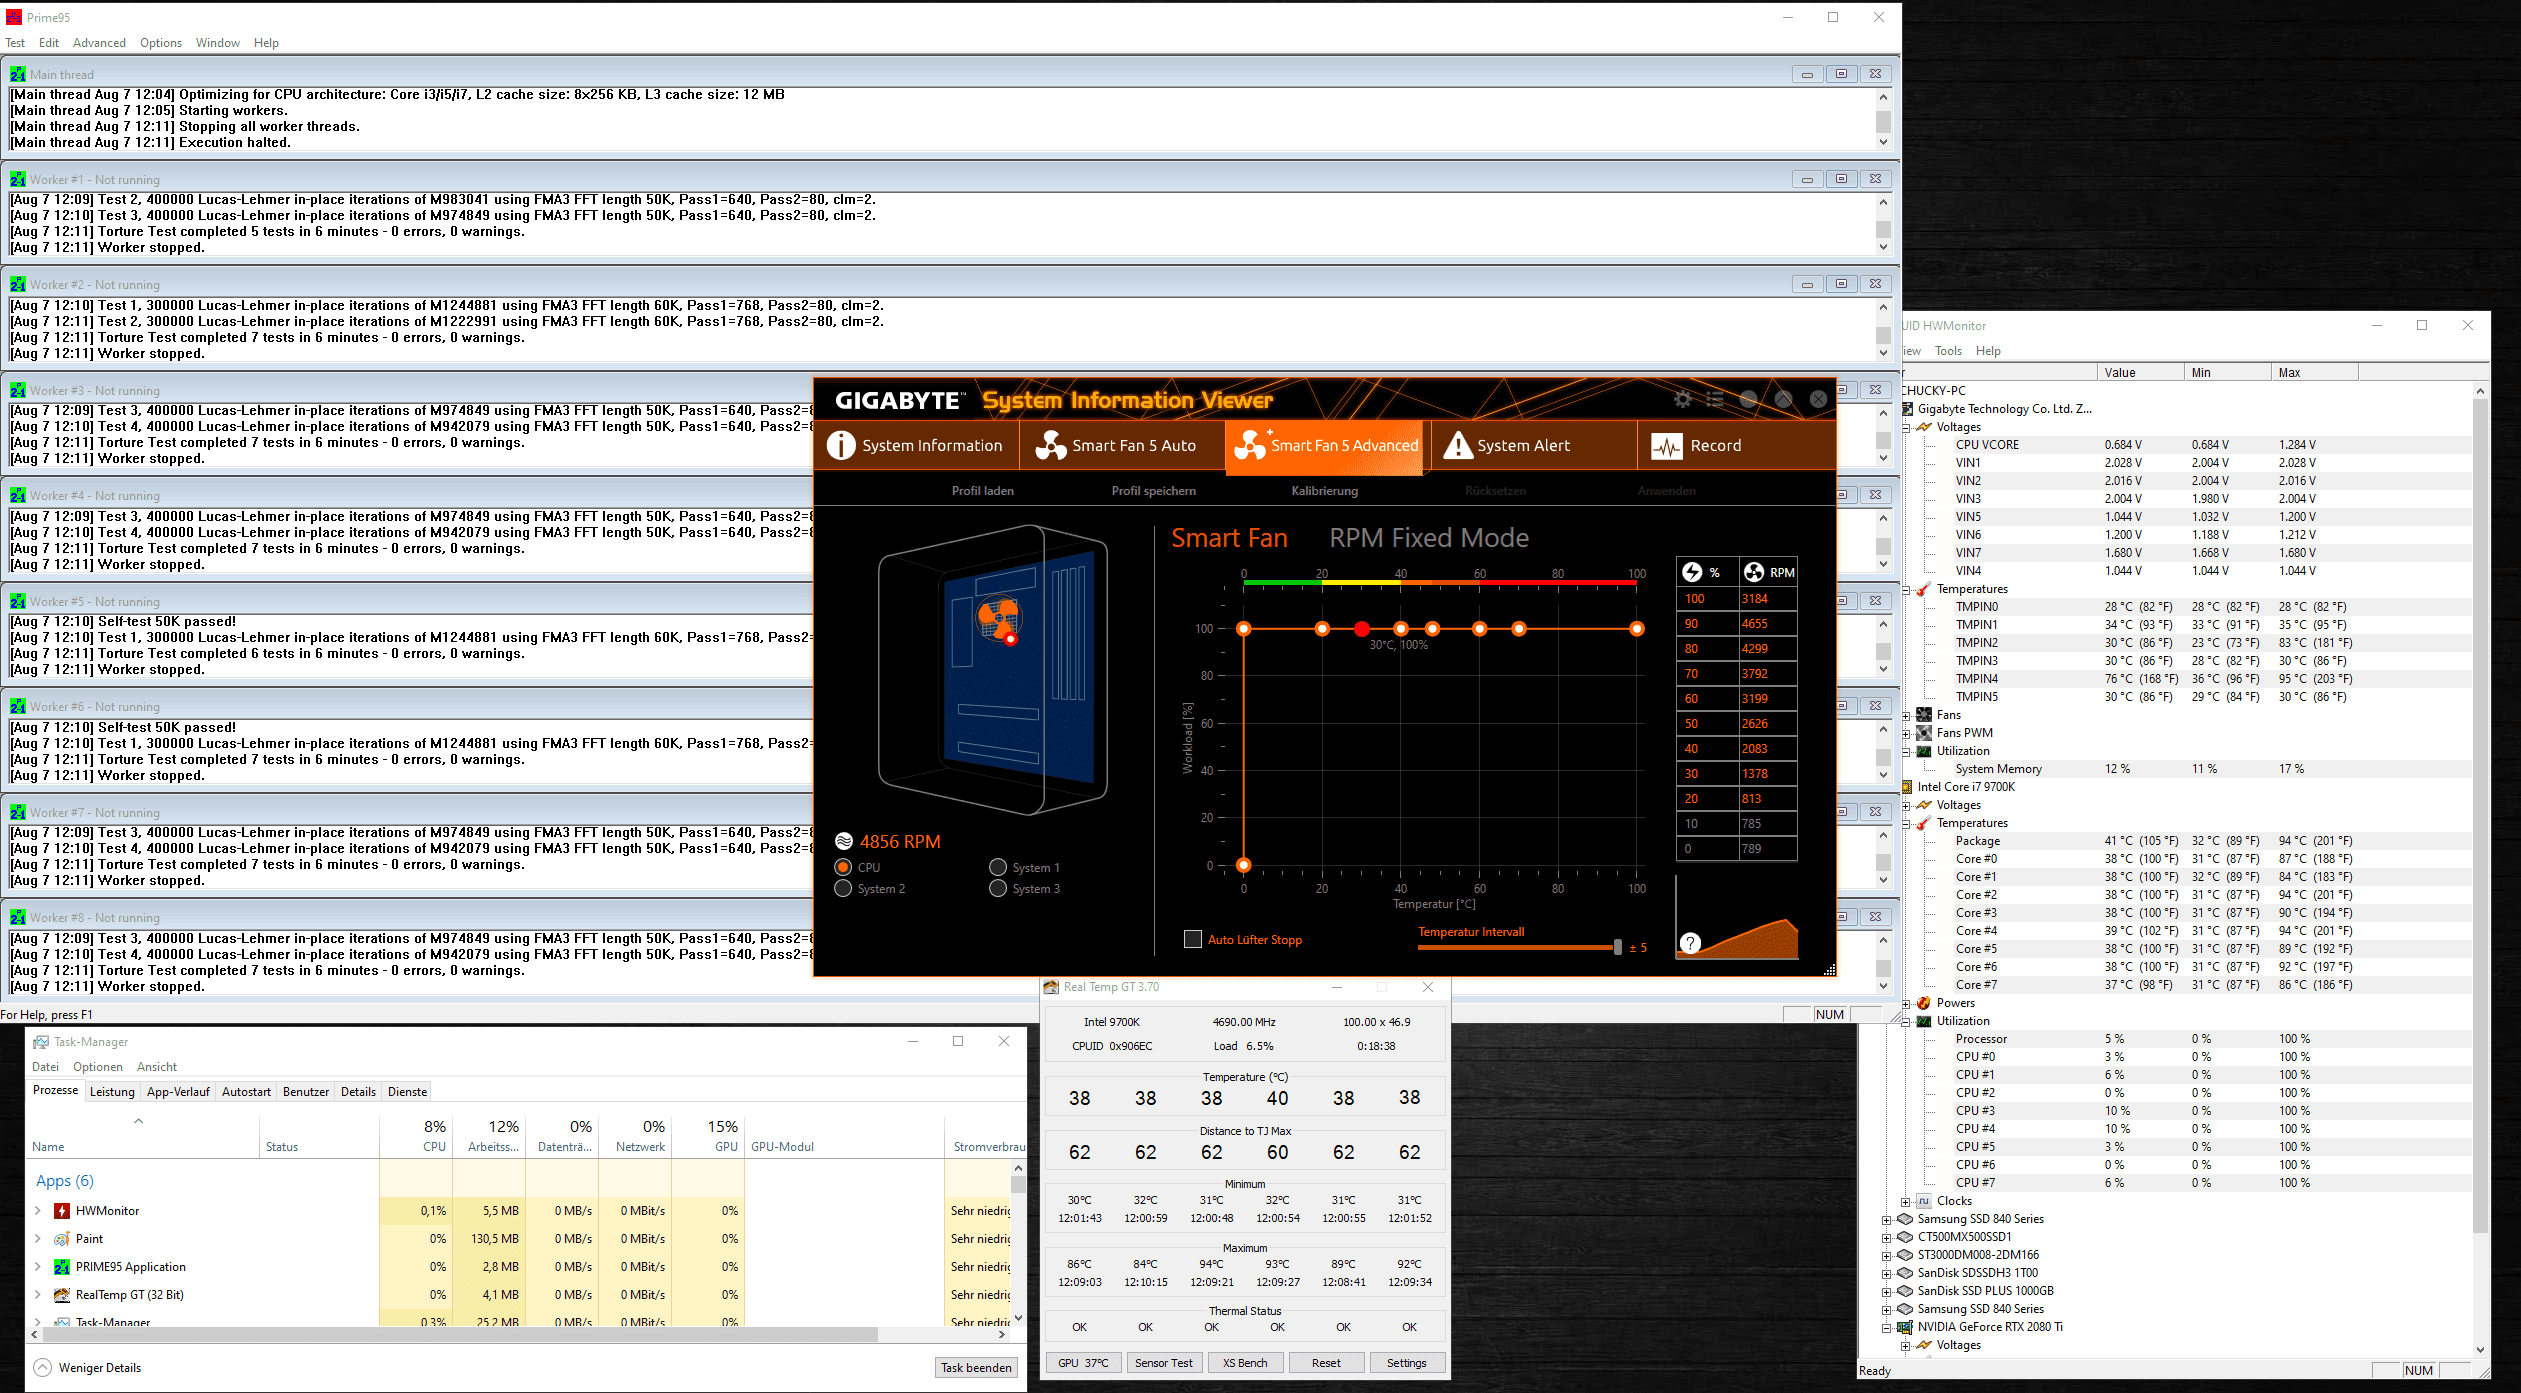This screenshot has height=1393, width=2521.
Task: Expand the SanDisk SSD PLUS 1000GB node
Action: click(x=1887, y=1292)
